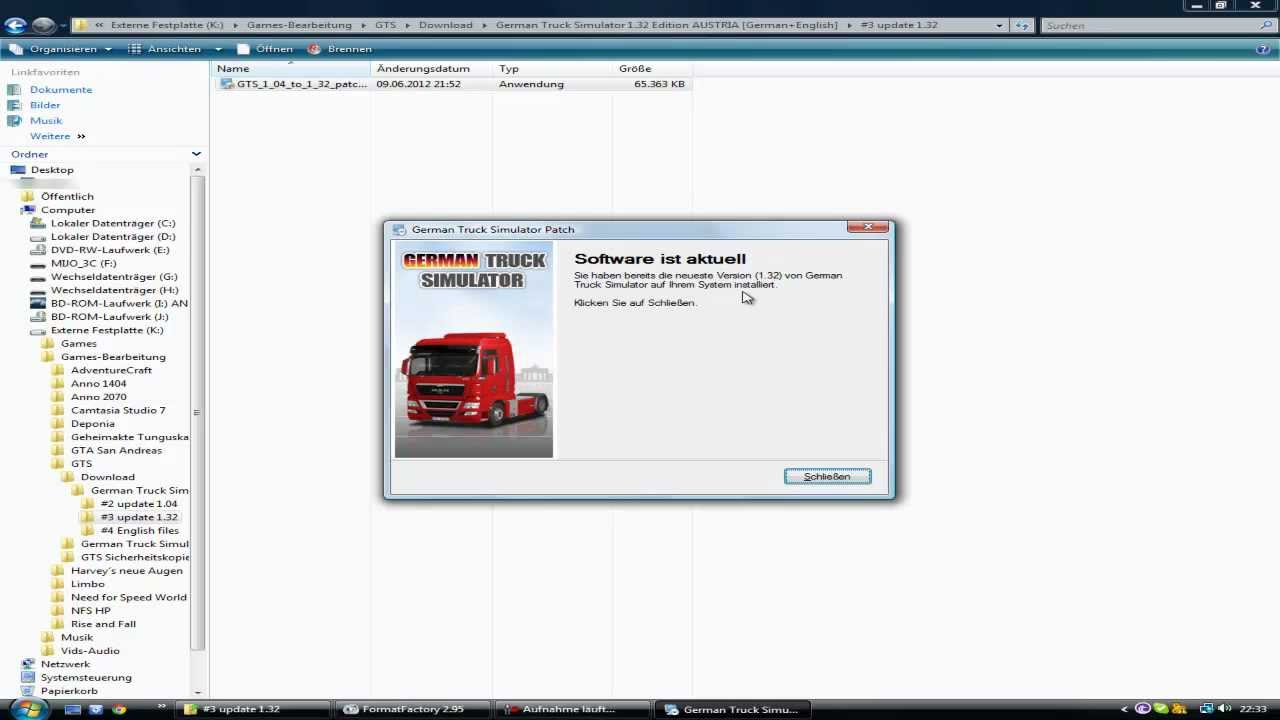Select 'Download' in the address breadcrumb
Viewport: 1280px width, 720px height.
click(445, 25)
